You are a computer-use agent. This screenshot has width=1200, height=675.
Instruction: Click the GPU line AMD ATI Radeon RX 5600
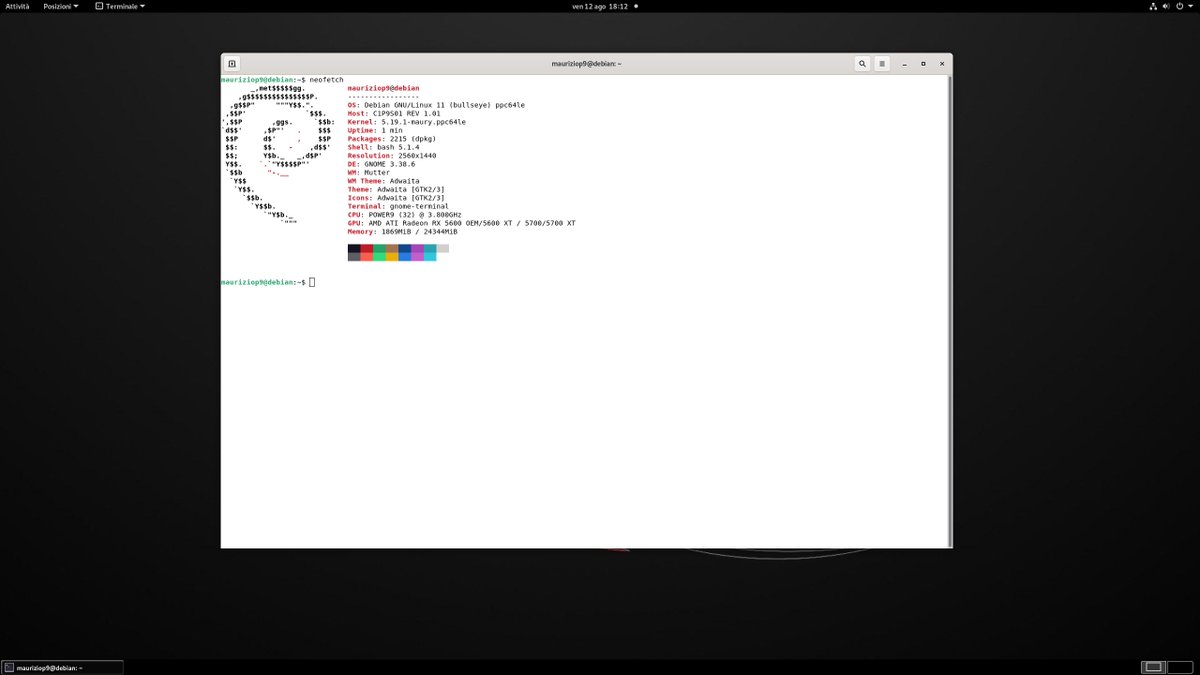click(462, 223)
